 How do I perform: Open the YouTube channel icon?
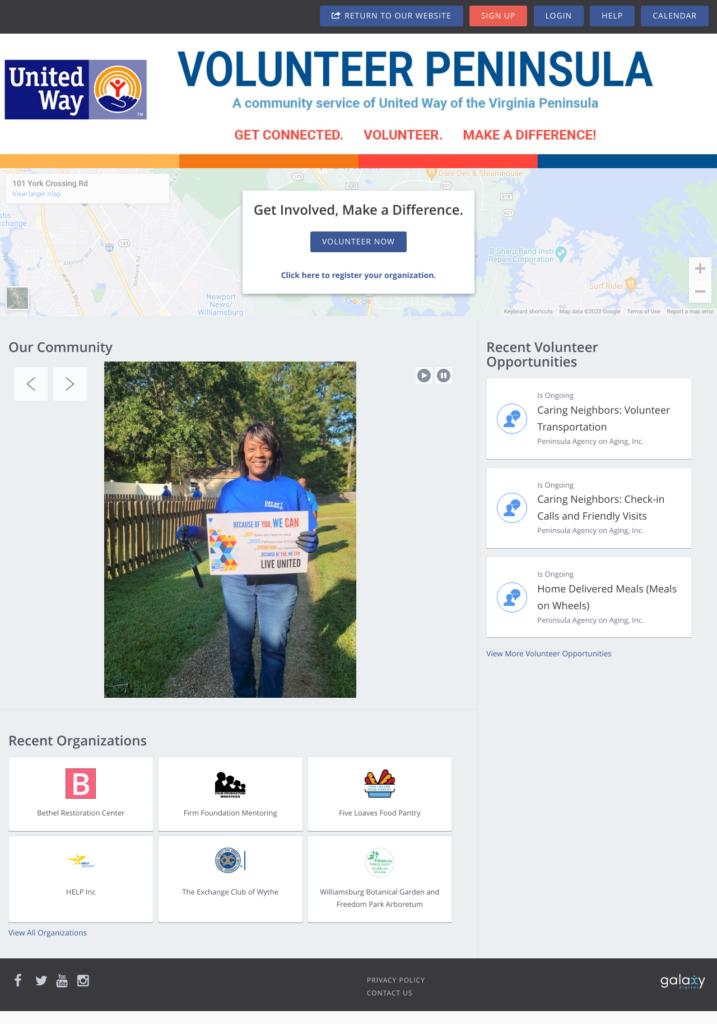click(x=62, y=980)
